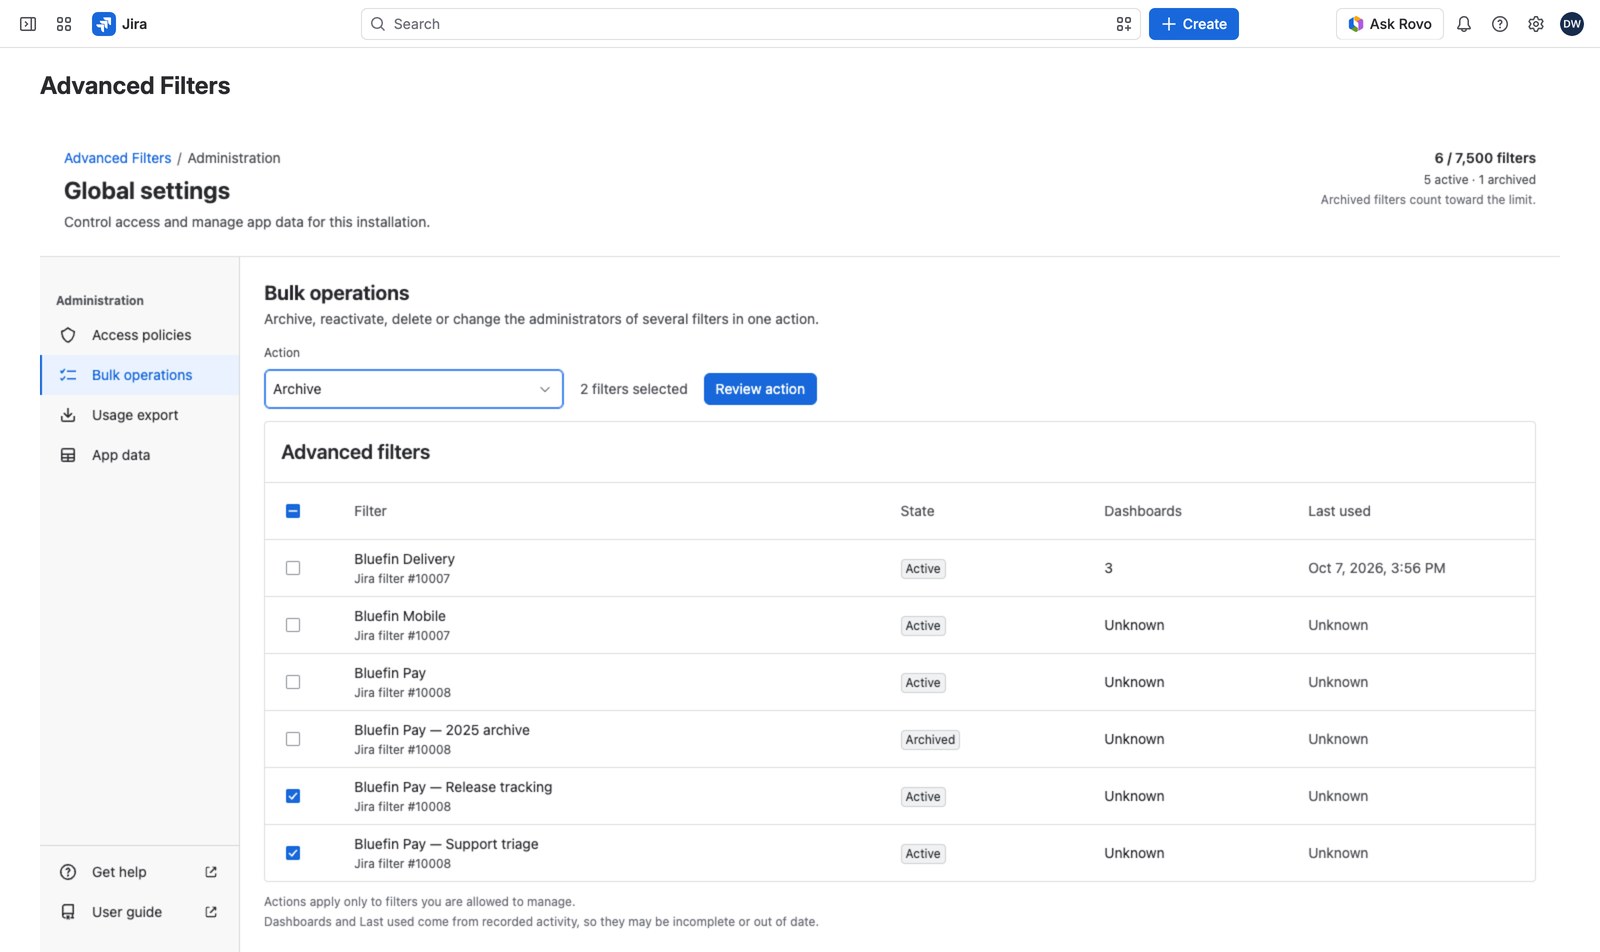Click the Oct 7, 2026, 3:56 PM timestamp

(x=1377, y=568)
